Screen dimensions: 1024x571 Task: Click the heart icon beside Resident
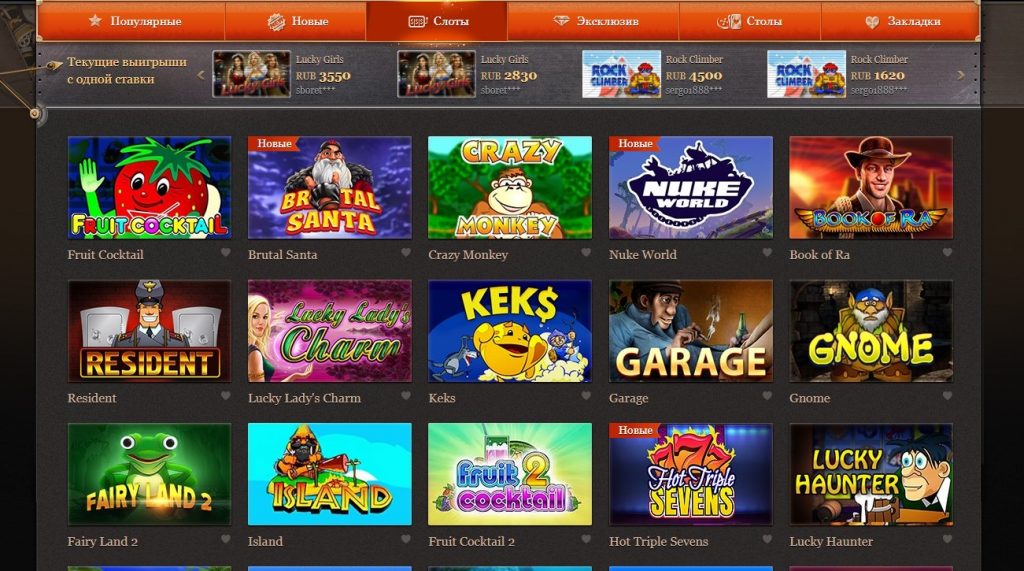[225, 396]
